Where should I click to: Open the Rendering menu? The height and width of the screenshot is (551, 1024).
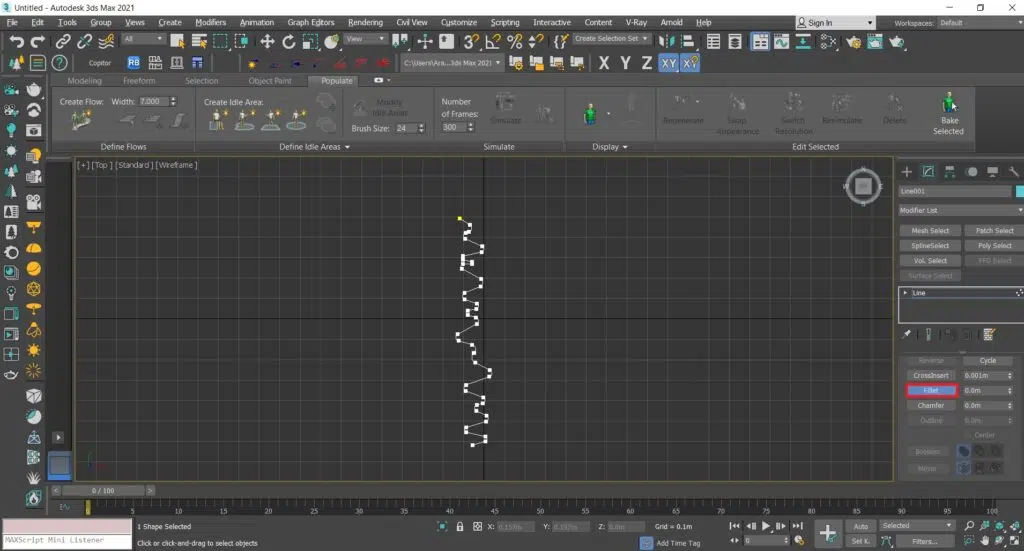tap(364, 22)
